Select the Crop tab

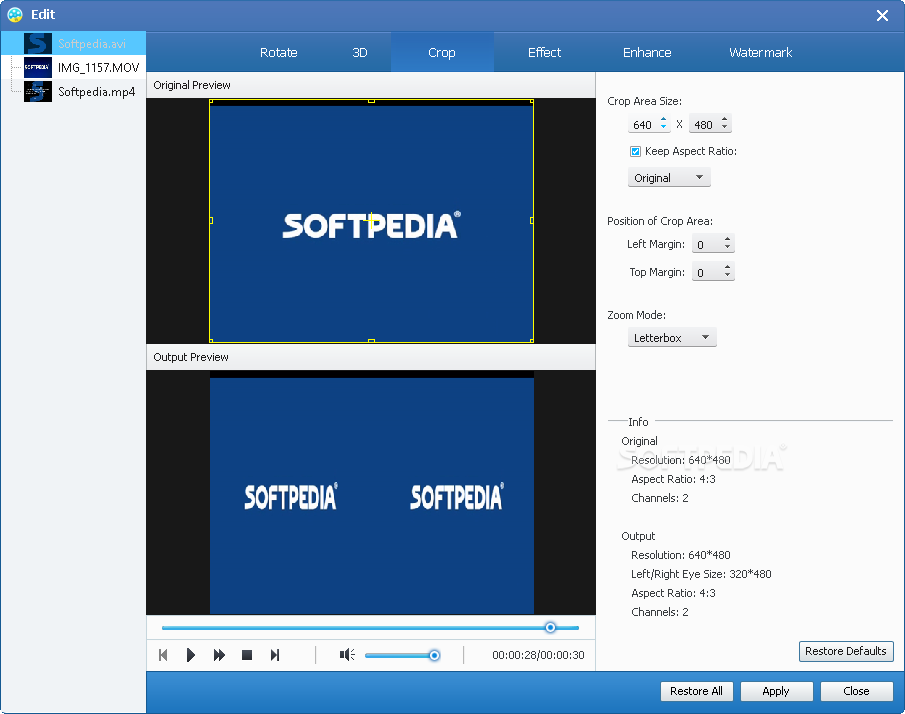pos(442,53)
